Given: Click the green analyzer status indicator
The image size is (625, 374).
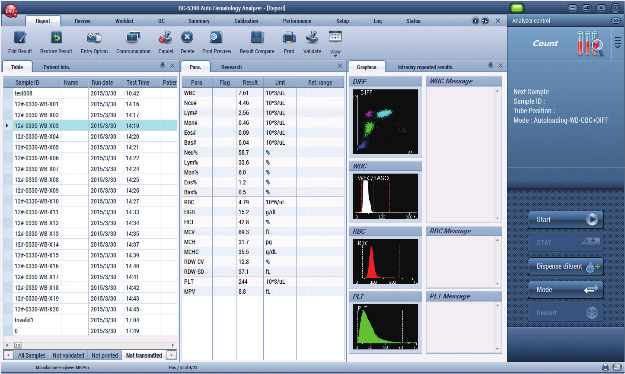Looking at the screenshot, I should [517, 8].
